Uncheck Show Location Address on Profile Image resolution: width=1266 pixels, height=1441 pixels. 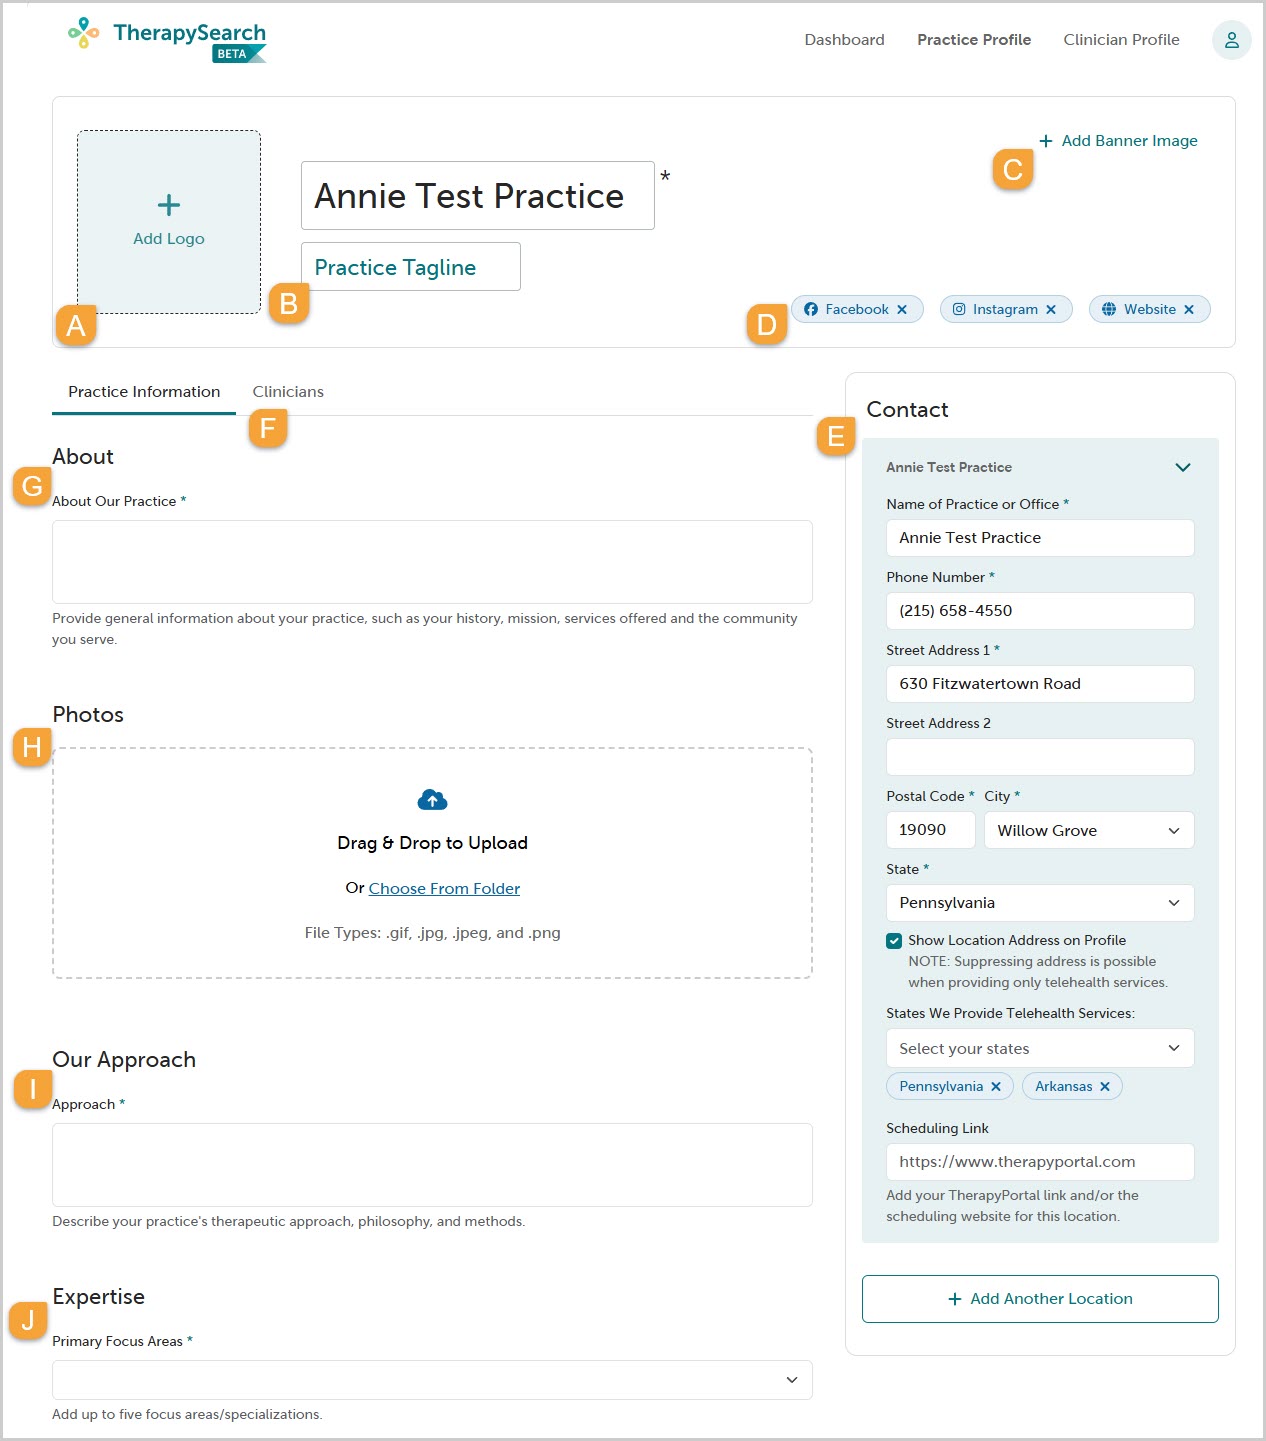(x=894, y=941)
